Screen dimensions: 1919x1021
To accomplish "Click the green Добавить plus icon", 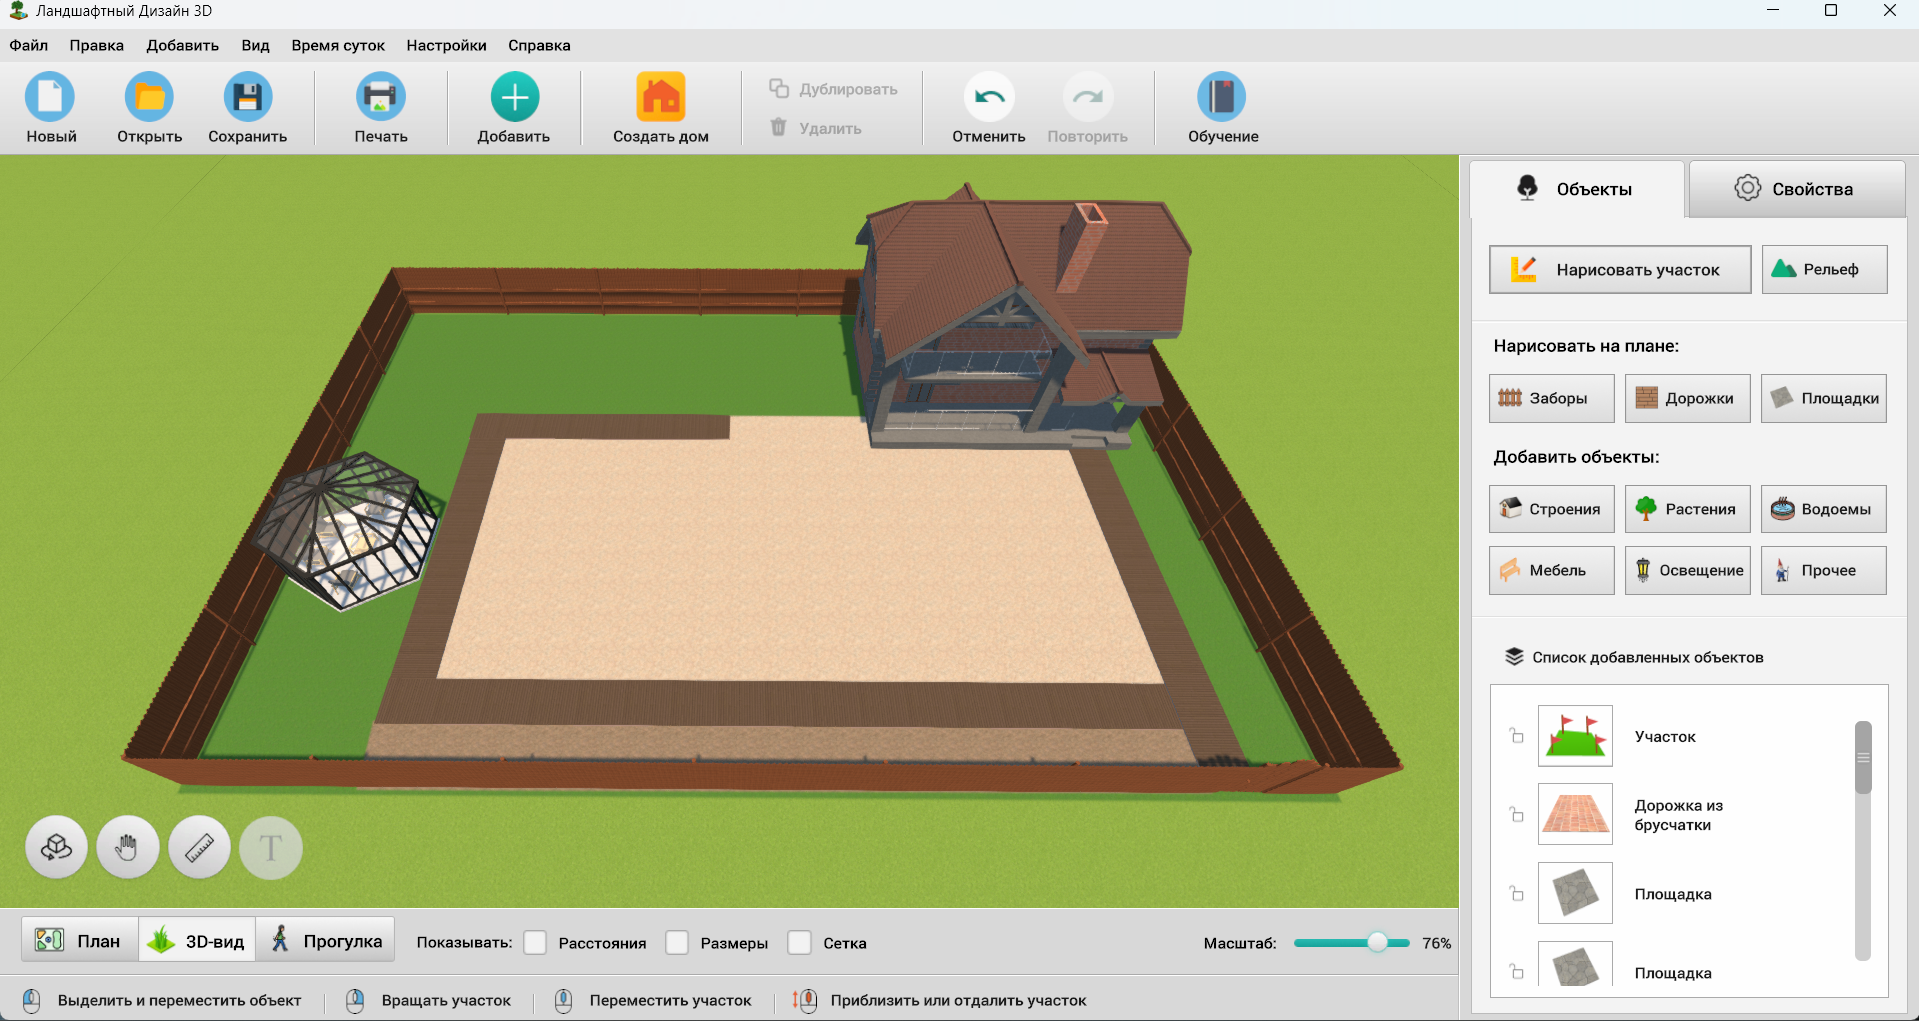I will (x=514, y=97).
